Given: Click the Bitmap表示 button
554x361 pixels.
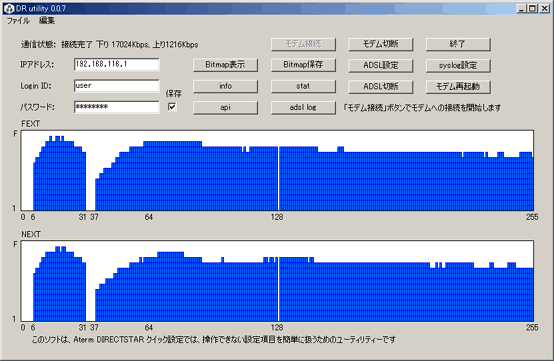Looking at the screenshot, I should tap(225, 65).
